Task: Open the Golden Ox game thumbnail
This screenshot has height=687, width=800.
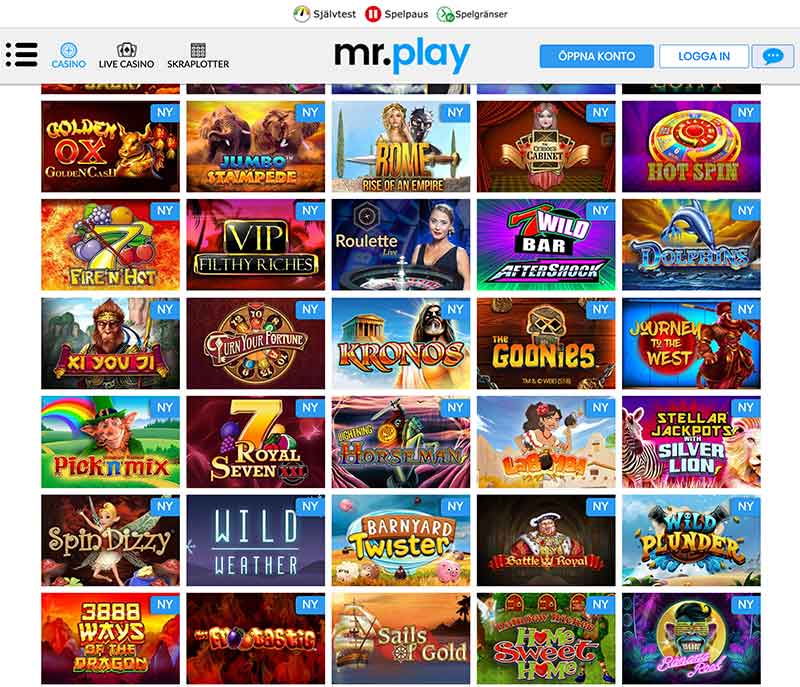Action: [x=110, y=146]
